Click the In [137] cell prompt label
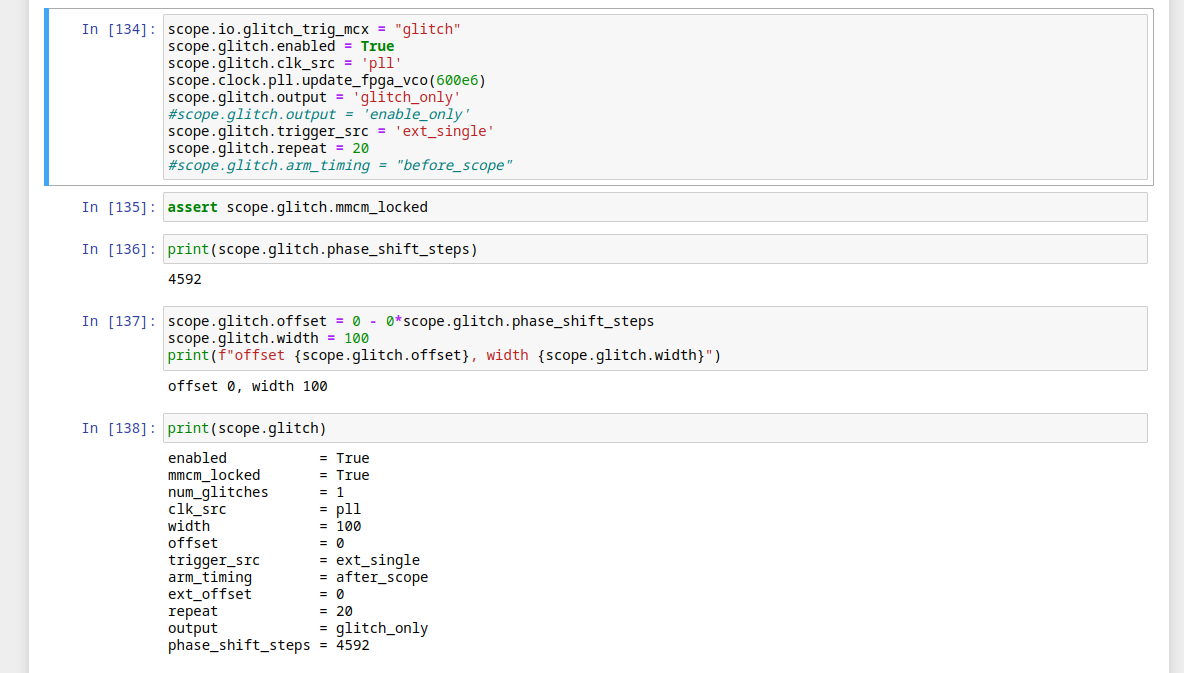The width and height of the screenshot is (1184, 673). 118,322
